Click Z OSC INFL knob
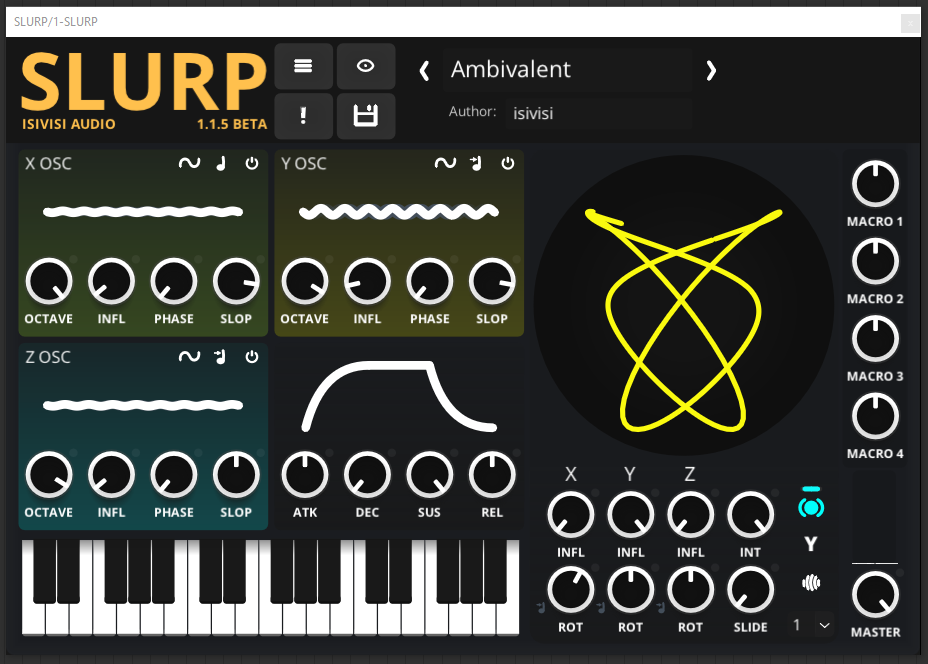This screenshot has width=928, height=664. coord(111,475)
